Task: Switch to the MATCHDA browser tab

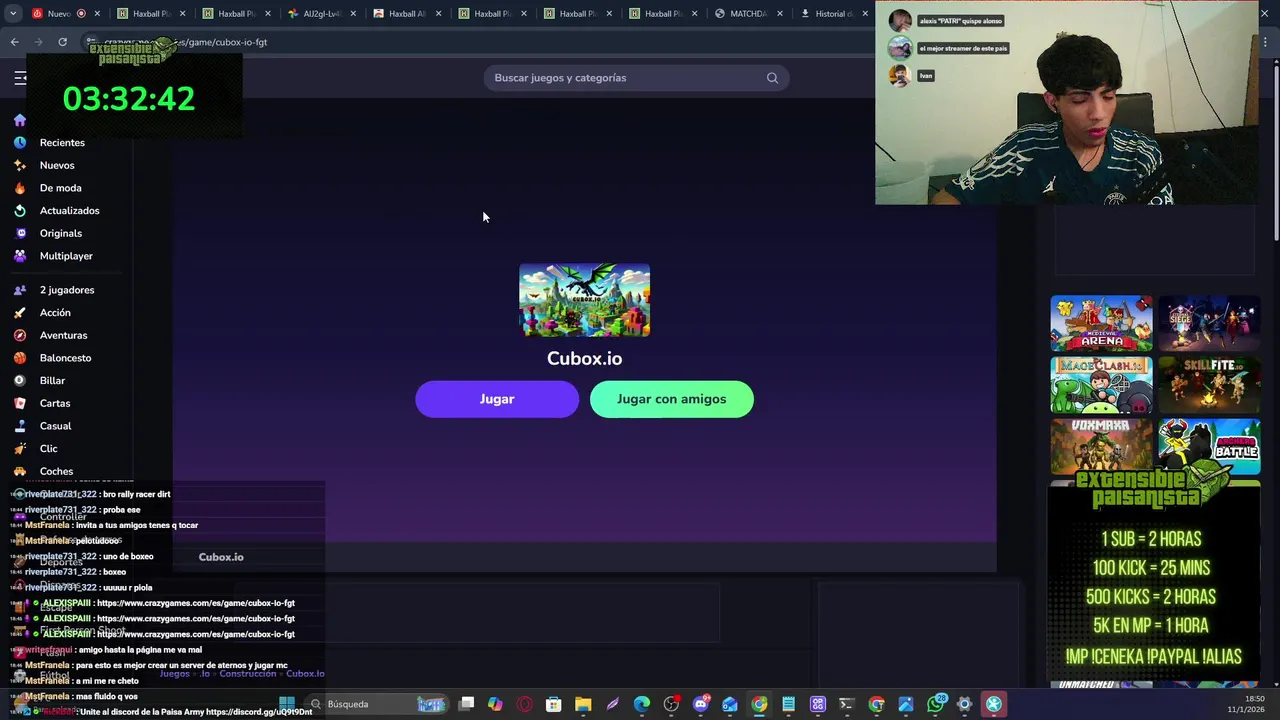Action: coord(747,14)
